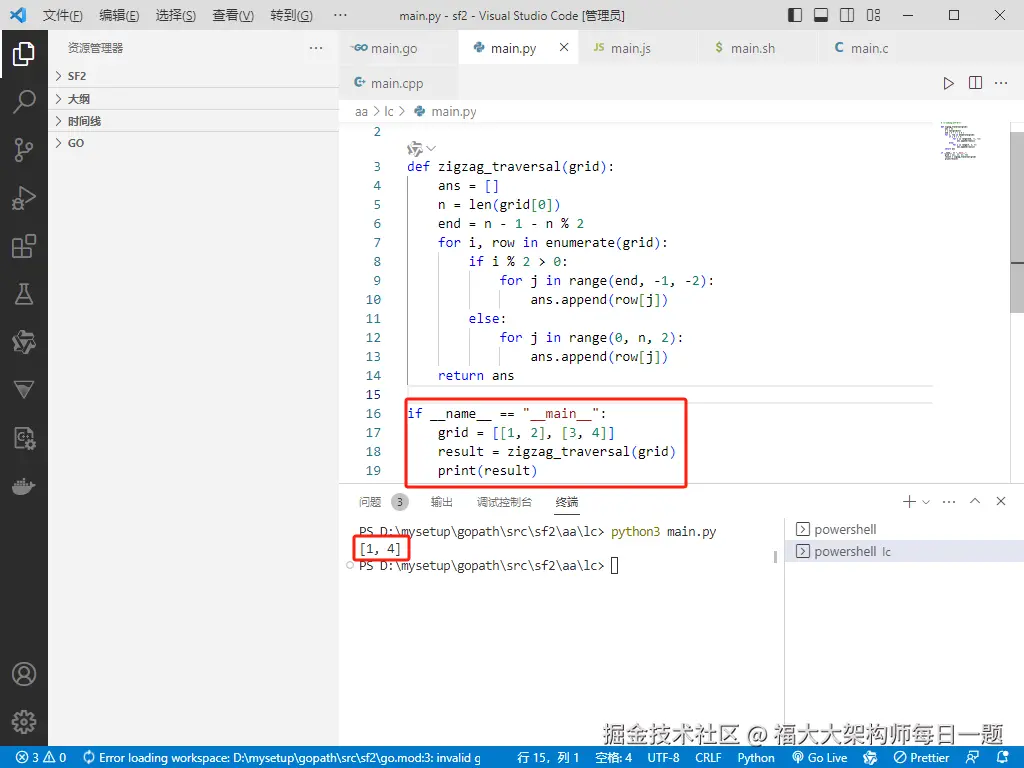Open the Testing flask view

pos(24,294)
